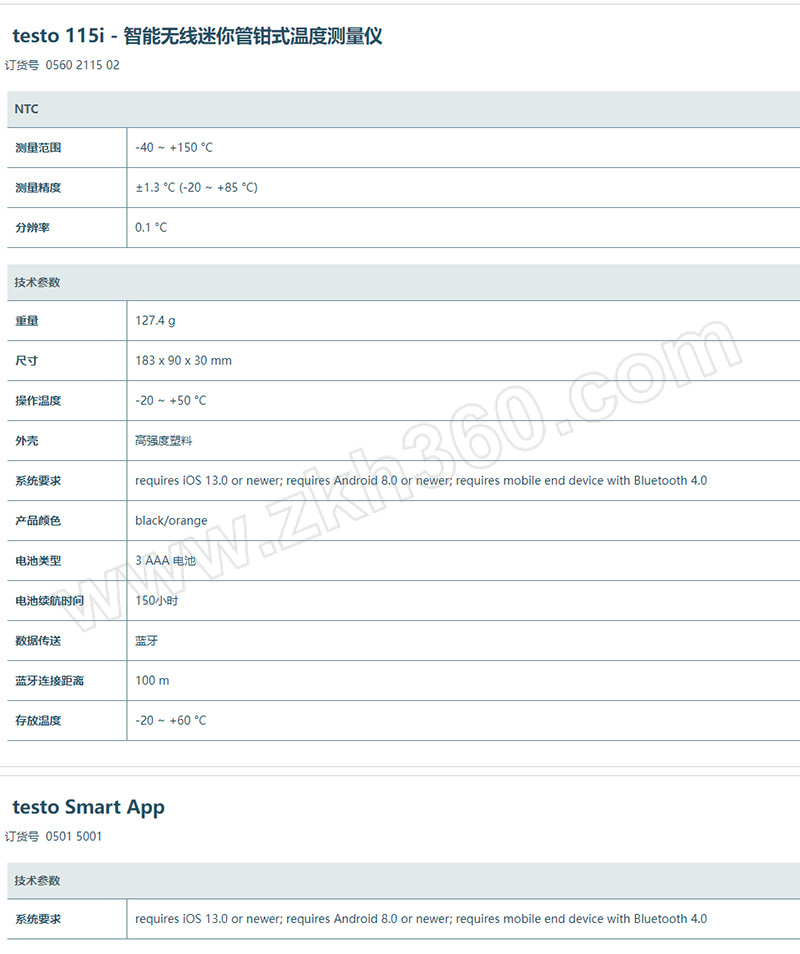
Task: Select the weight value 127.4 g
Action: pyautogui.click(x=155, y=321)
